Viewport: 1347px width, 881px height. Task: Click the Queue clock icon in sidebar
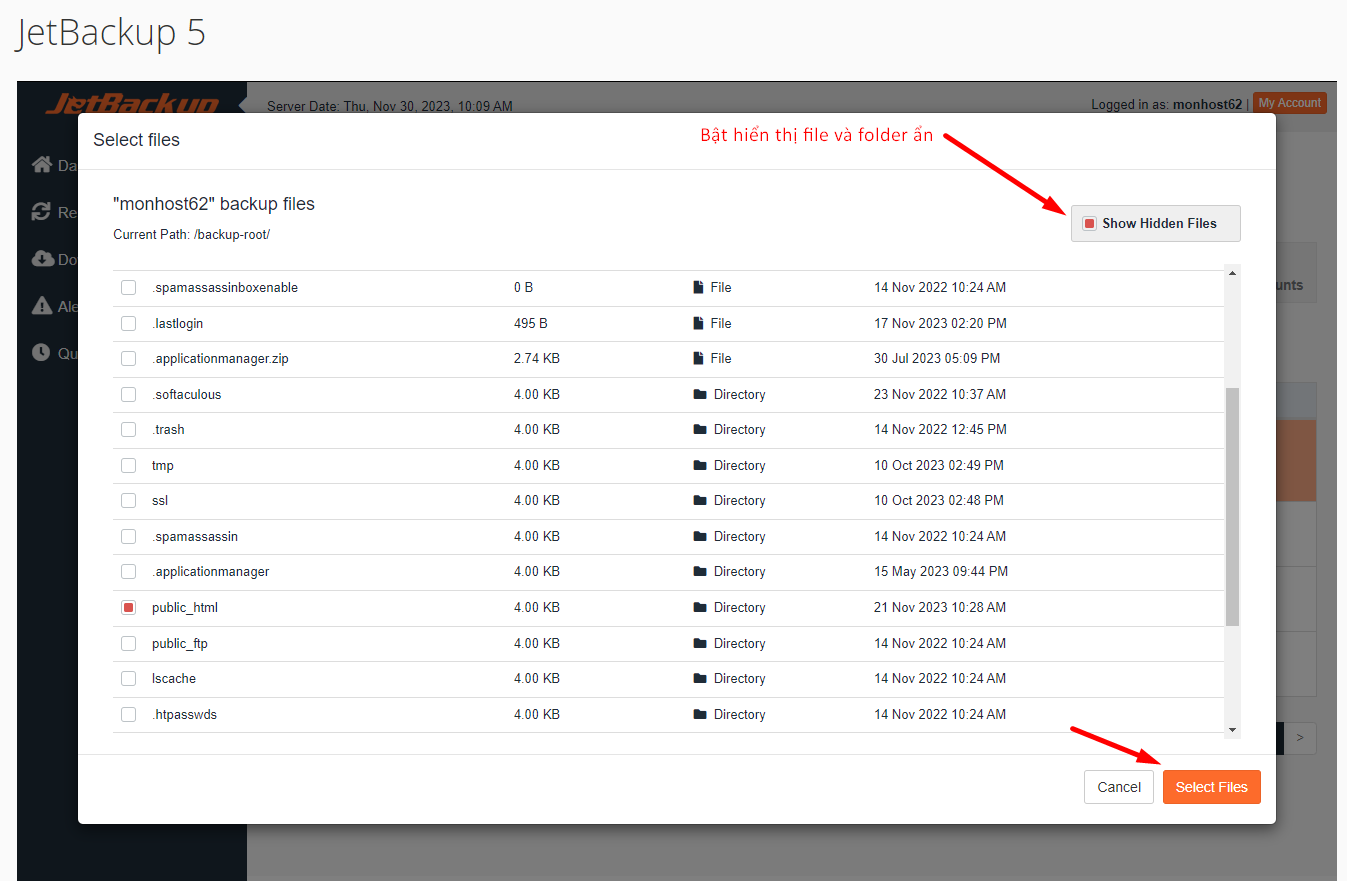(x=41, y=352)
